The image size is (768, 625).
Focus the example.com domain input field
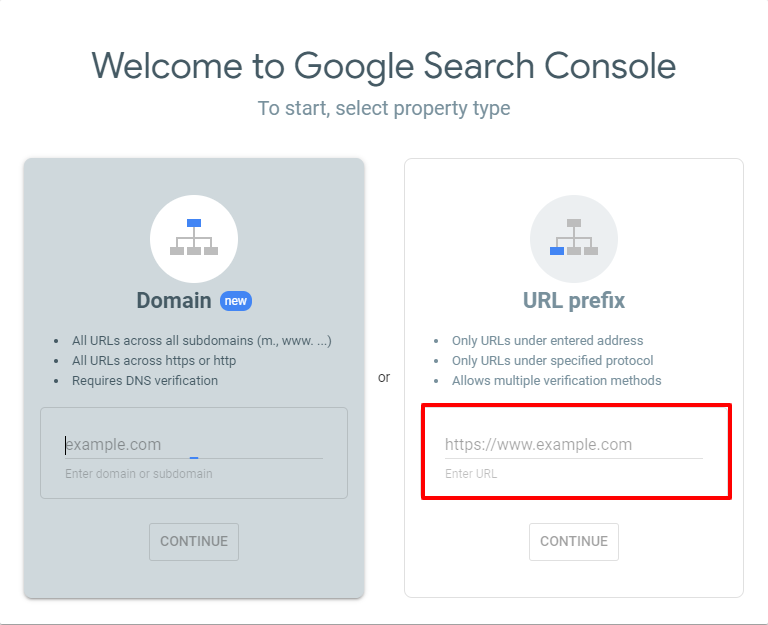click(x=194, y=445)
